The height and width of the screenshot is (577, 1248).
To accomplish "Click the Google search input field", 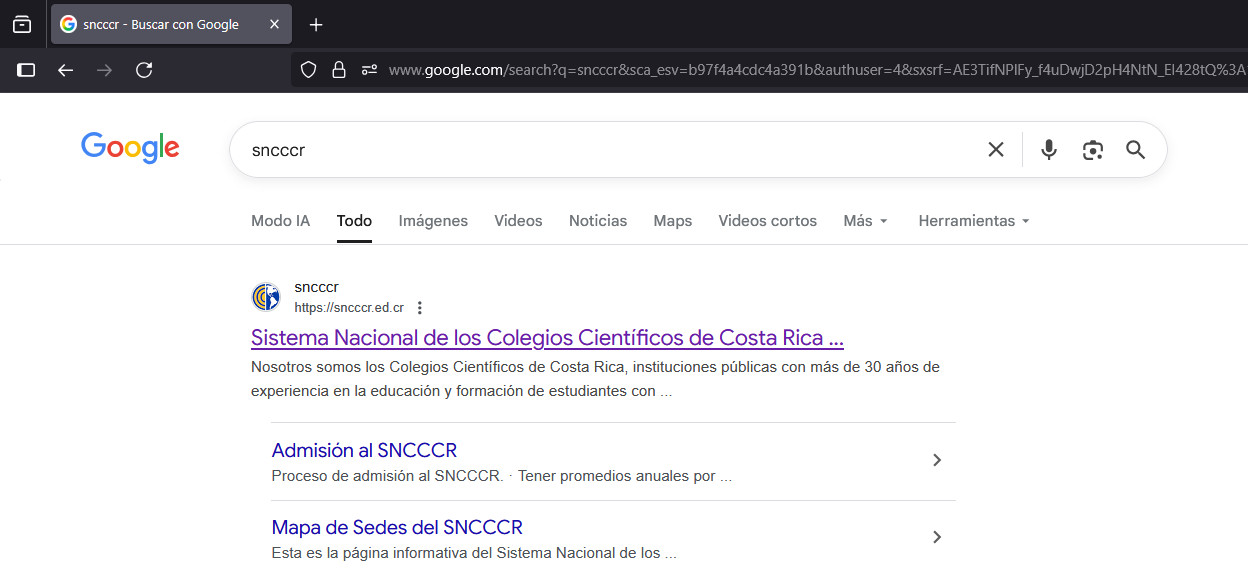I will (x=600, y=150).
